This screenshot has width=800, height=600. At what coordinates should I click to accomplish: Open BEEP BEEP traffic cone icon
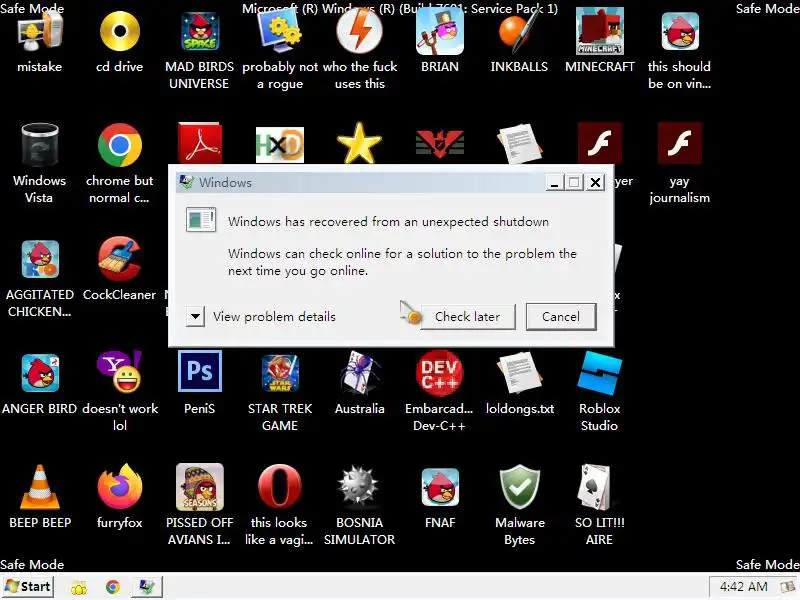click(x=39, y=487)
